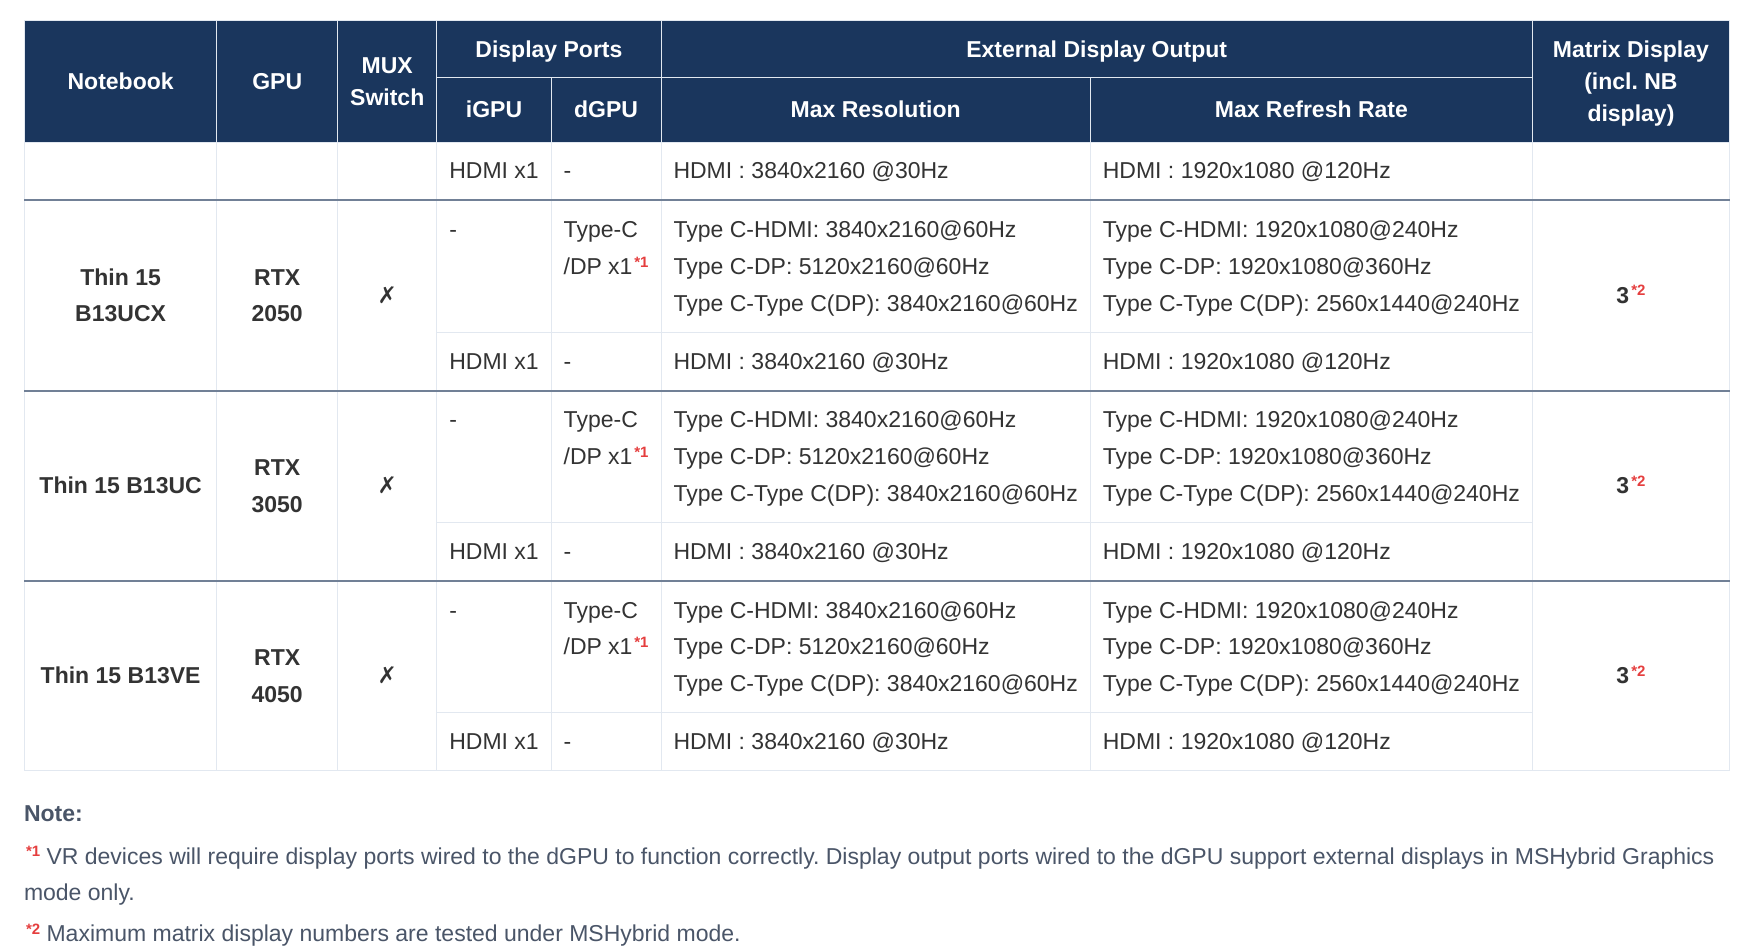Screen dimensions: 1754x946
Task: Click RTX 4050 GPU cell
Action: [x=277, y=675]
